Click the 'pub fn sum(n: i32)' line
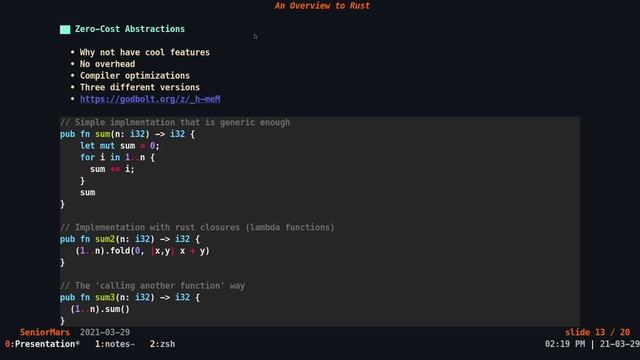The image size is (640, 360). (x=127, y=134)
